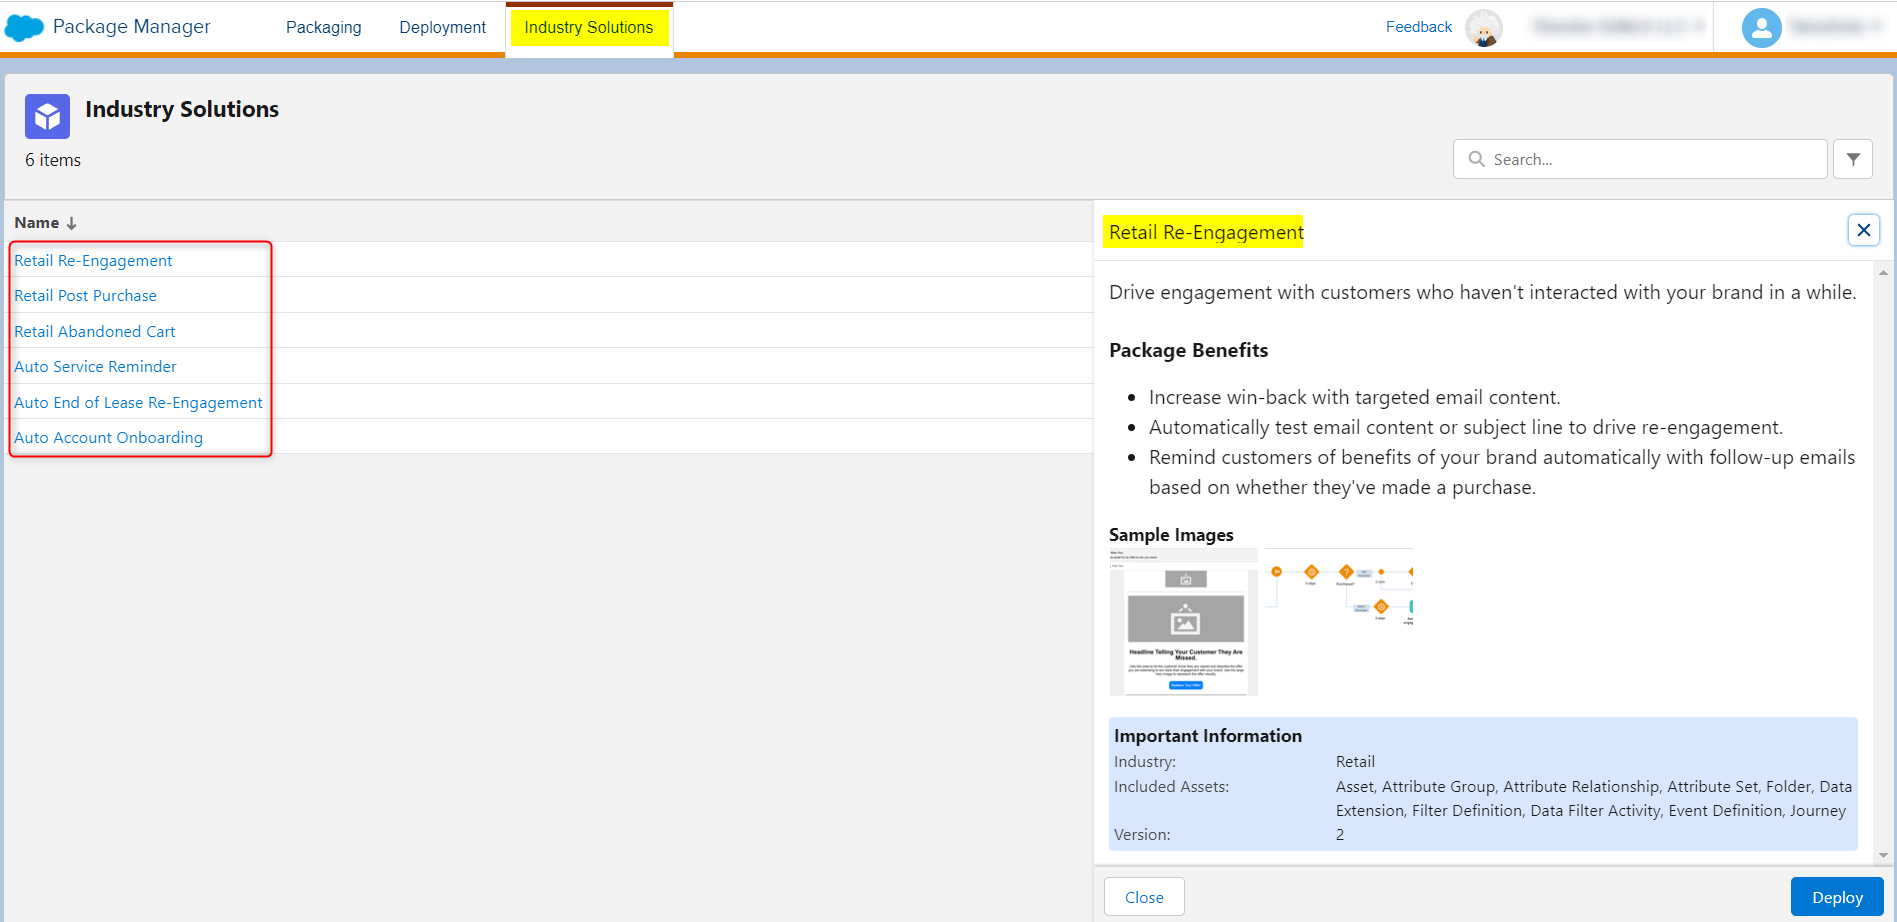The height and width of the screenshot is (922, 1897).
Task: Close the Retail Re-Engagement detail panel with X
Action: [1864, 230]
